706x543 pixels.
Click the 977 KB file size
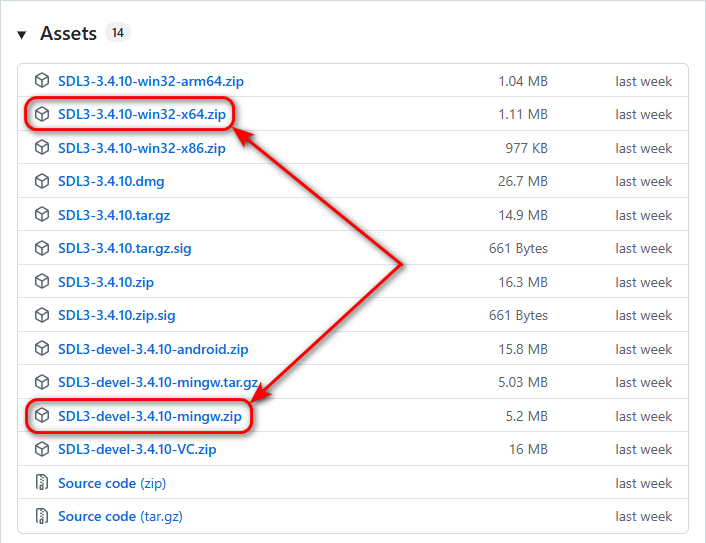click(526, 148)
